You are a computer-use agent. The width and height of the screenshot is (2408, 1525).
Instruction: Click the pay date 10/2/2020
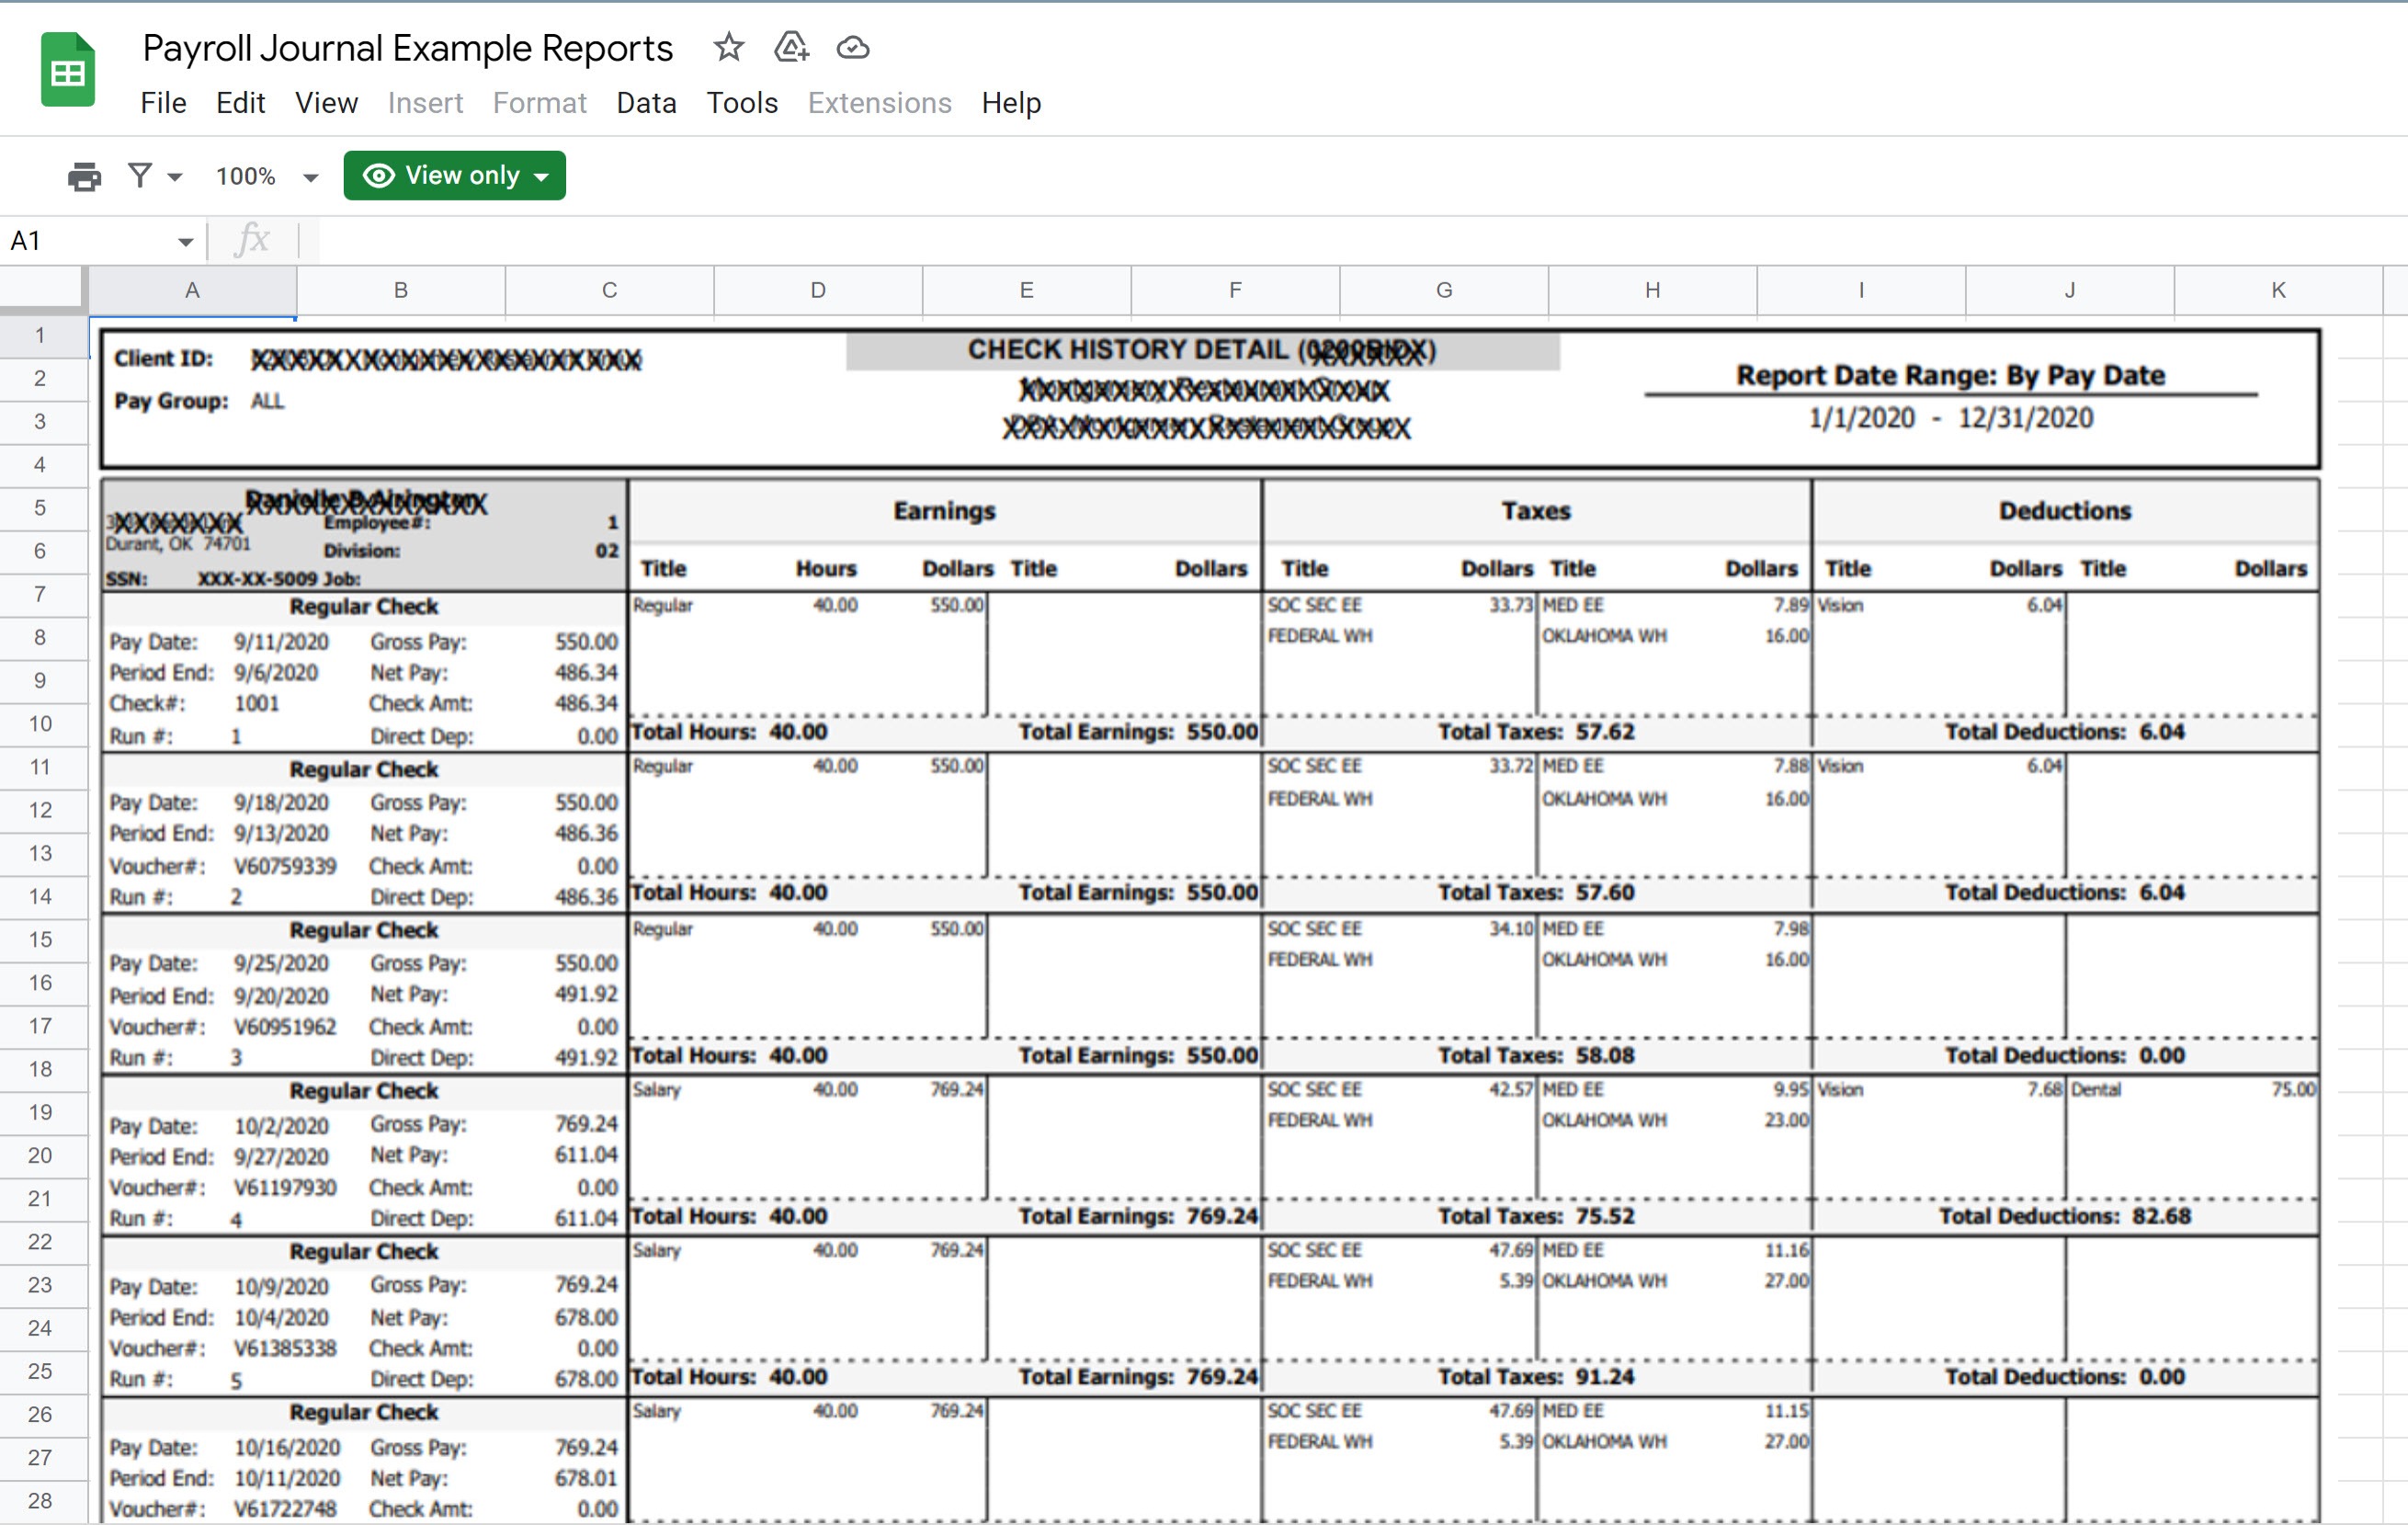(281, 1127)
